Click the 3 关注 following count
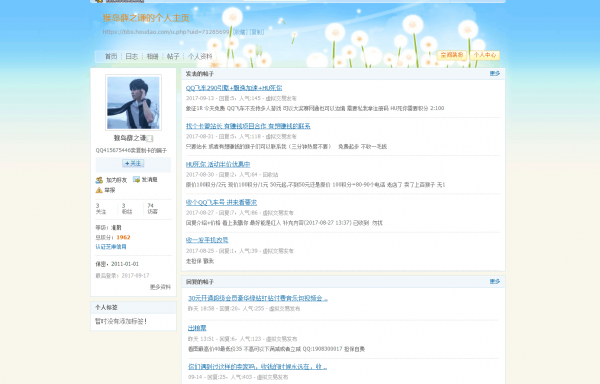 [x=101, y=208]
